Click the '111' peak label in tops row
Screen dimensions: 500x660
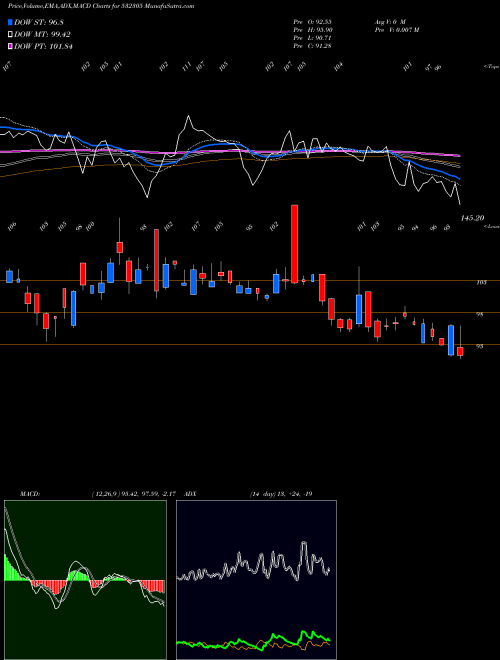tap(186, 67)
